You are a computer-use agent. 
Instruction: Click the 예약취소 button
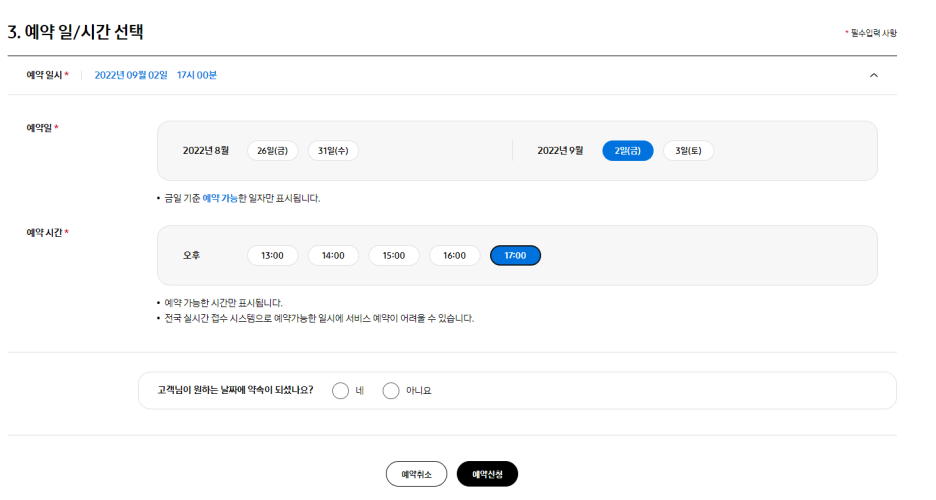tap(416, 474)
